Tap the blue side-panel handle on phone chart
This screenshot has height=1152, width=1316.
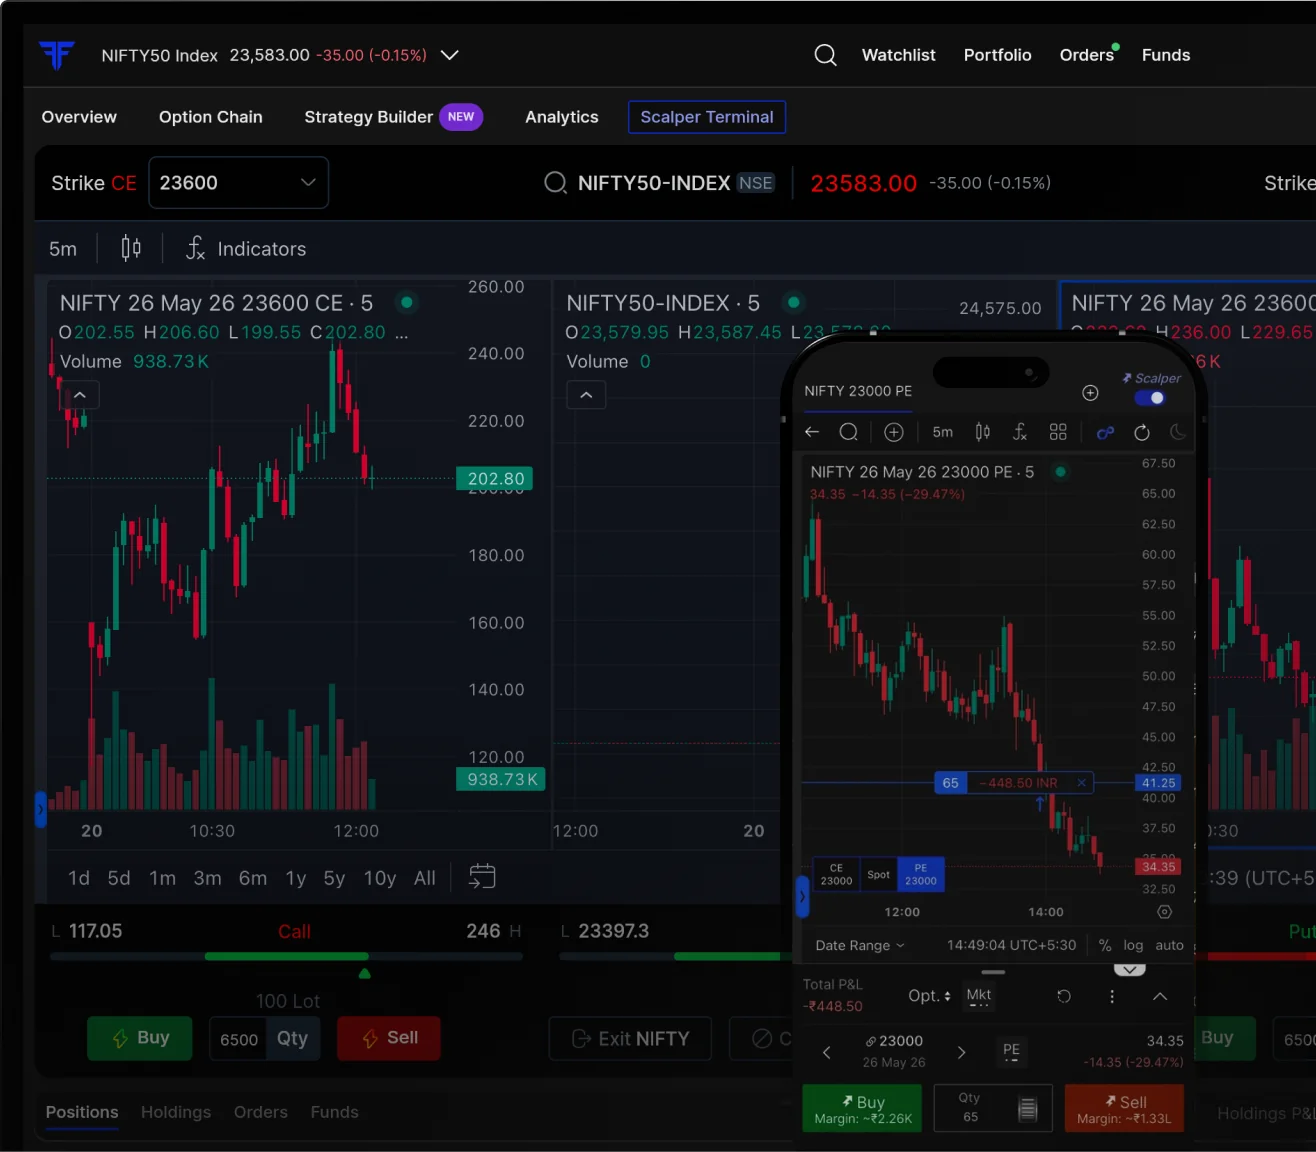(x=801, y=897)
